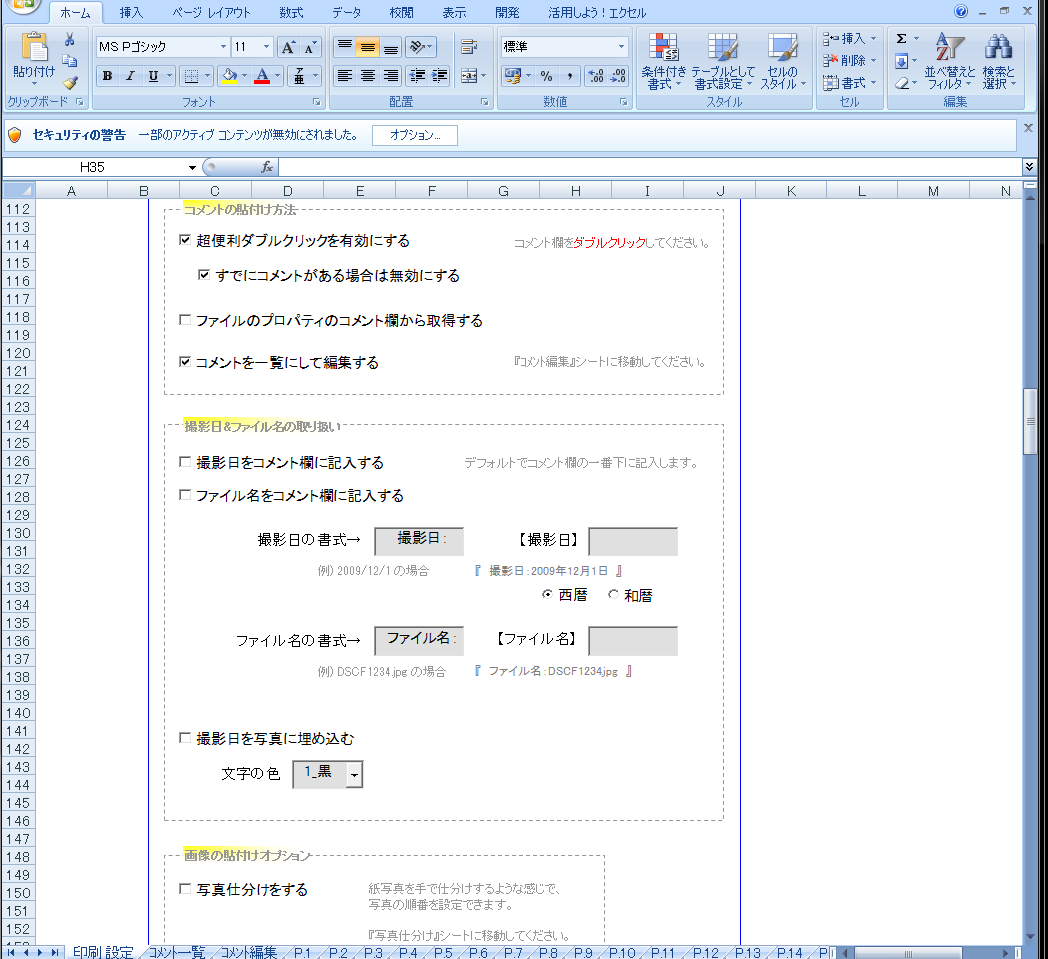Open Find and Select (検索と選択)
Screen dimensions: 1048x959
[x=997, y=61]
